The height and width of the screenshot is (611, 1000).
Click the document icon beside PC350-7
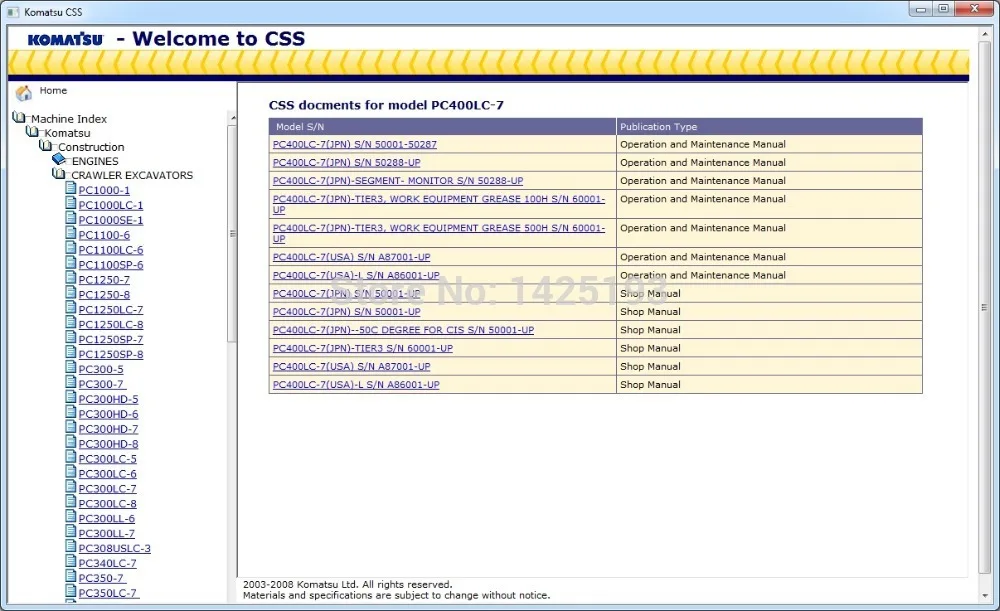pyautogui.click(x=70, y=578)
